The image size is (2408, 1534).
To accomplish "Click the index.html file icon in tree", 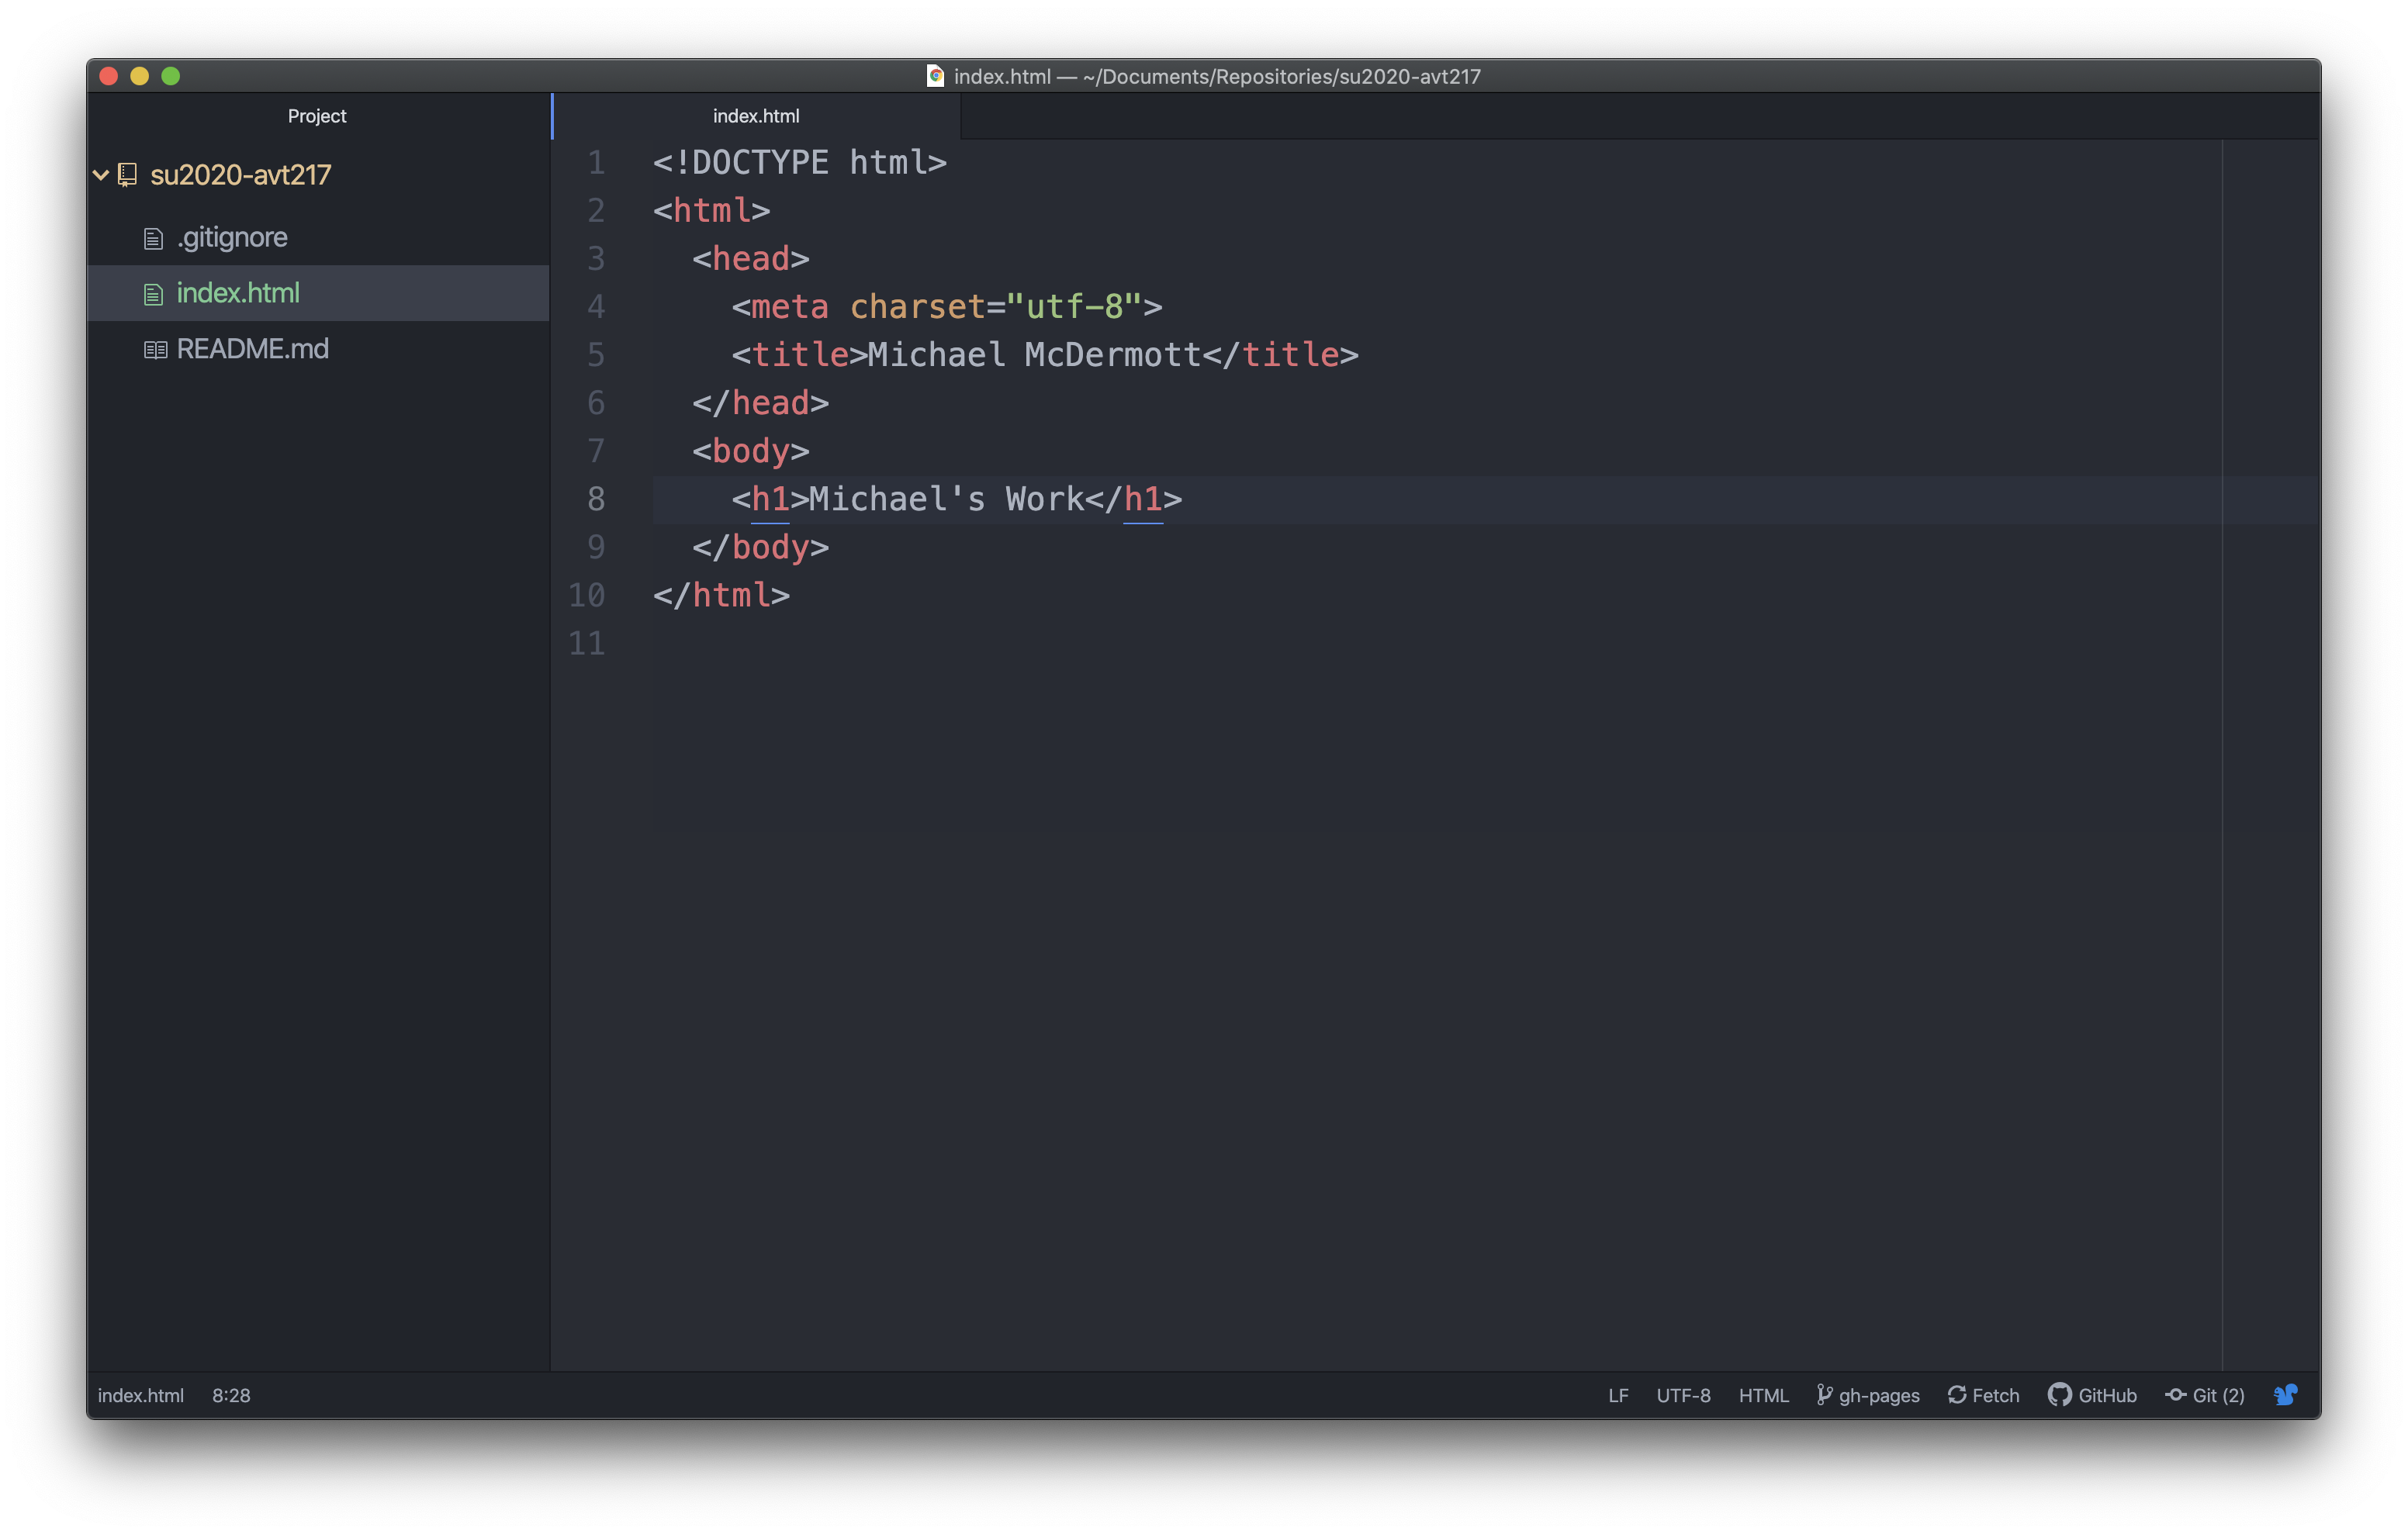I will pos(153,294).
